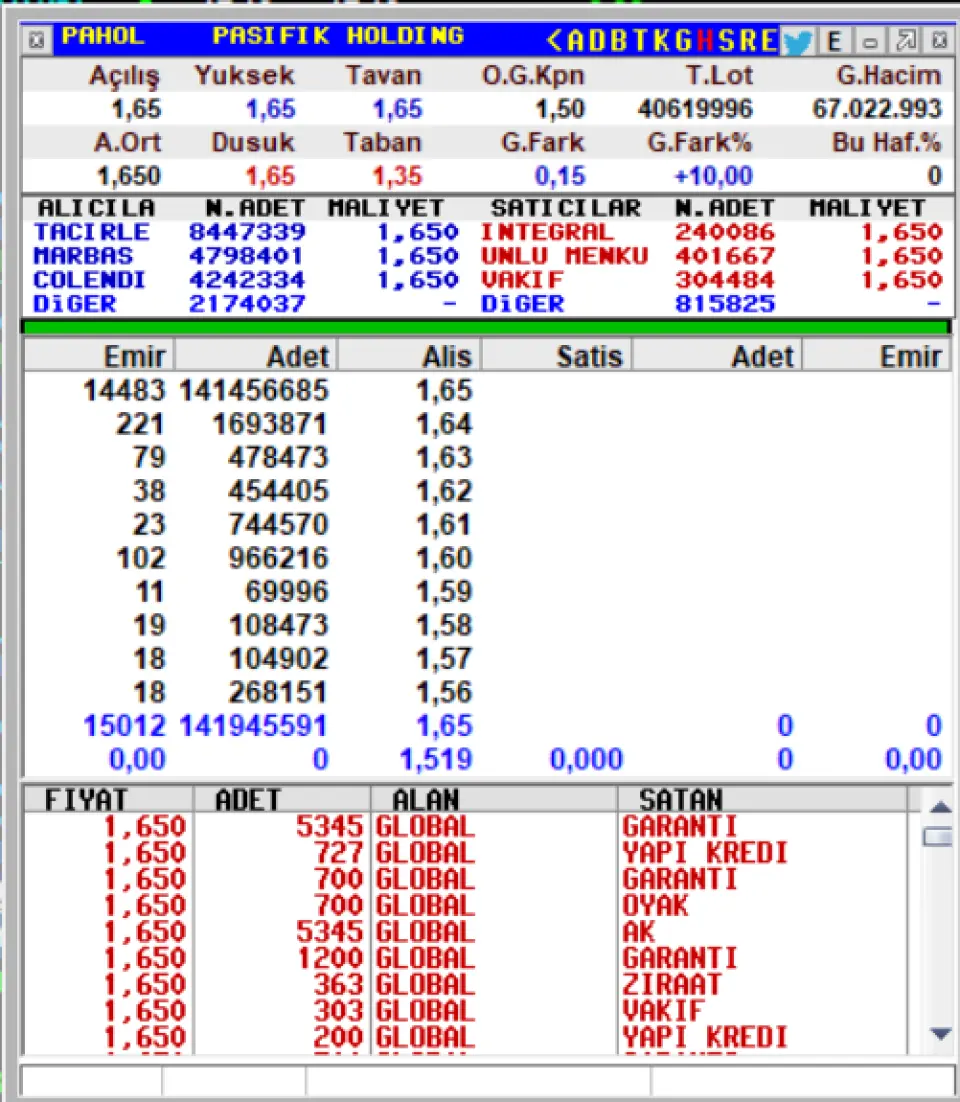Select seller INTEGRAL in SATICILAR list

click(547, 232)
